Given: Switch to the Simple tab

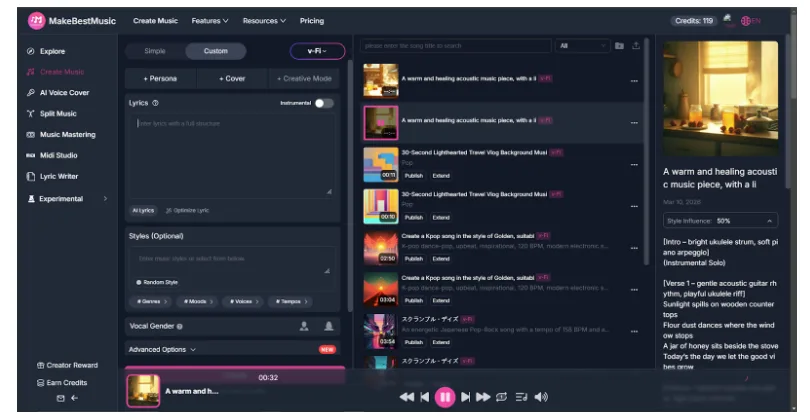Looking at the screenshot, I should (x=155, y=51).
